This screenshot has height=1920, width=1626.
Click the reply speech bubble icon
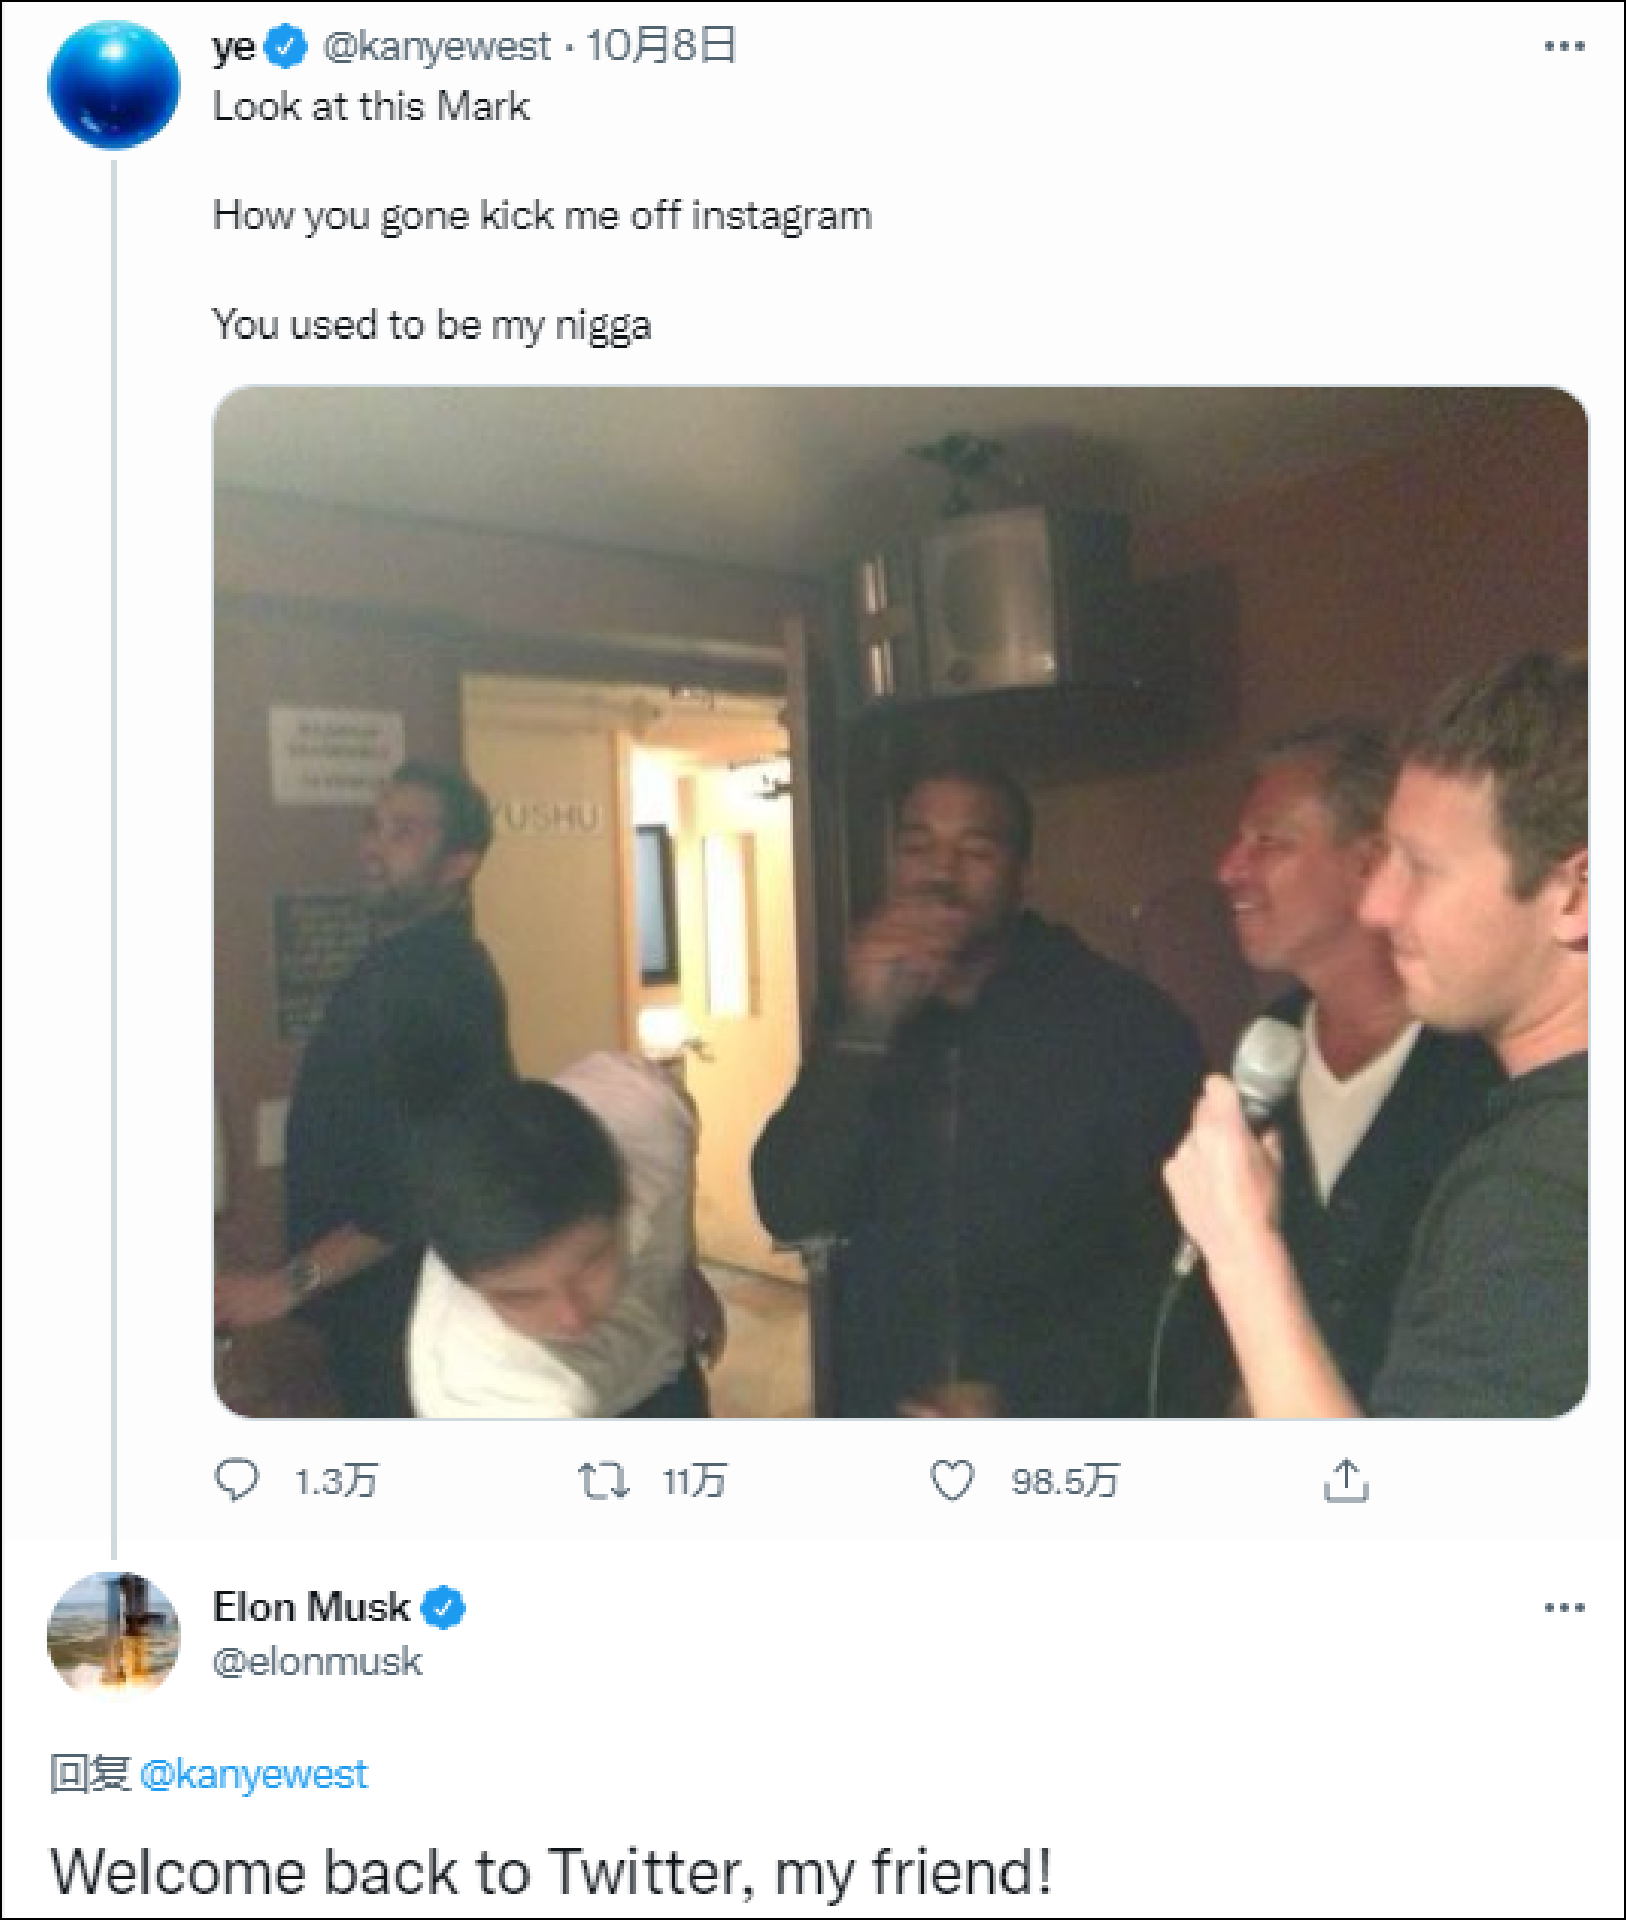point(237,1480)
